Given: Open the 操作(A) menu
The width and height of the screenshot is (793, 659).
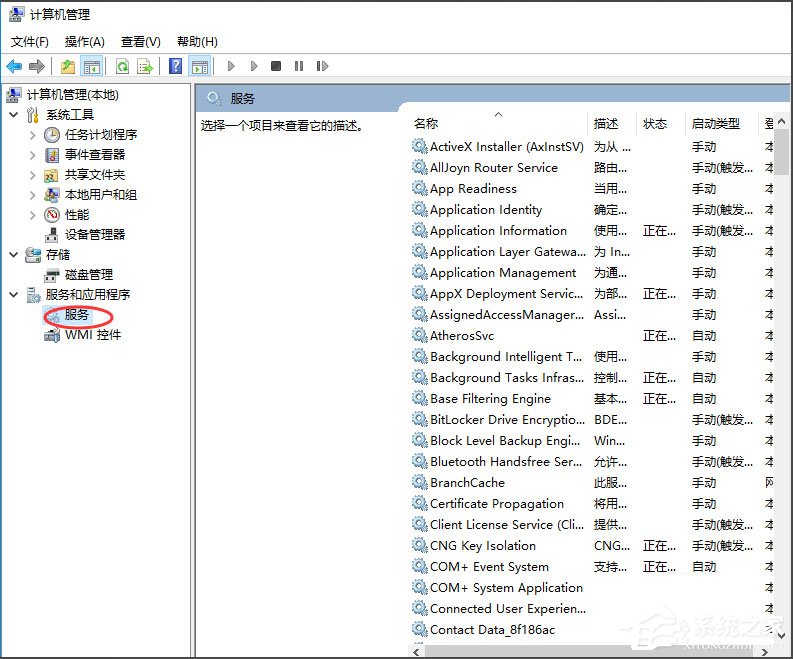Looking at the screenshot, I should [84, 41].
